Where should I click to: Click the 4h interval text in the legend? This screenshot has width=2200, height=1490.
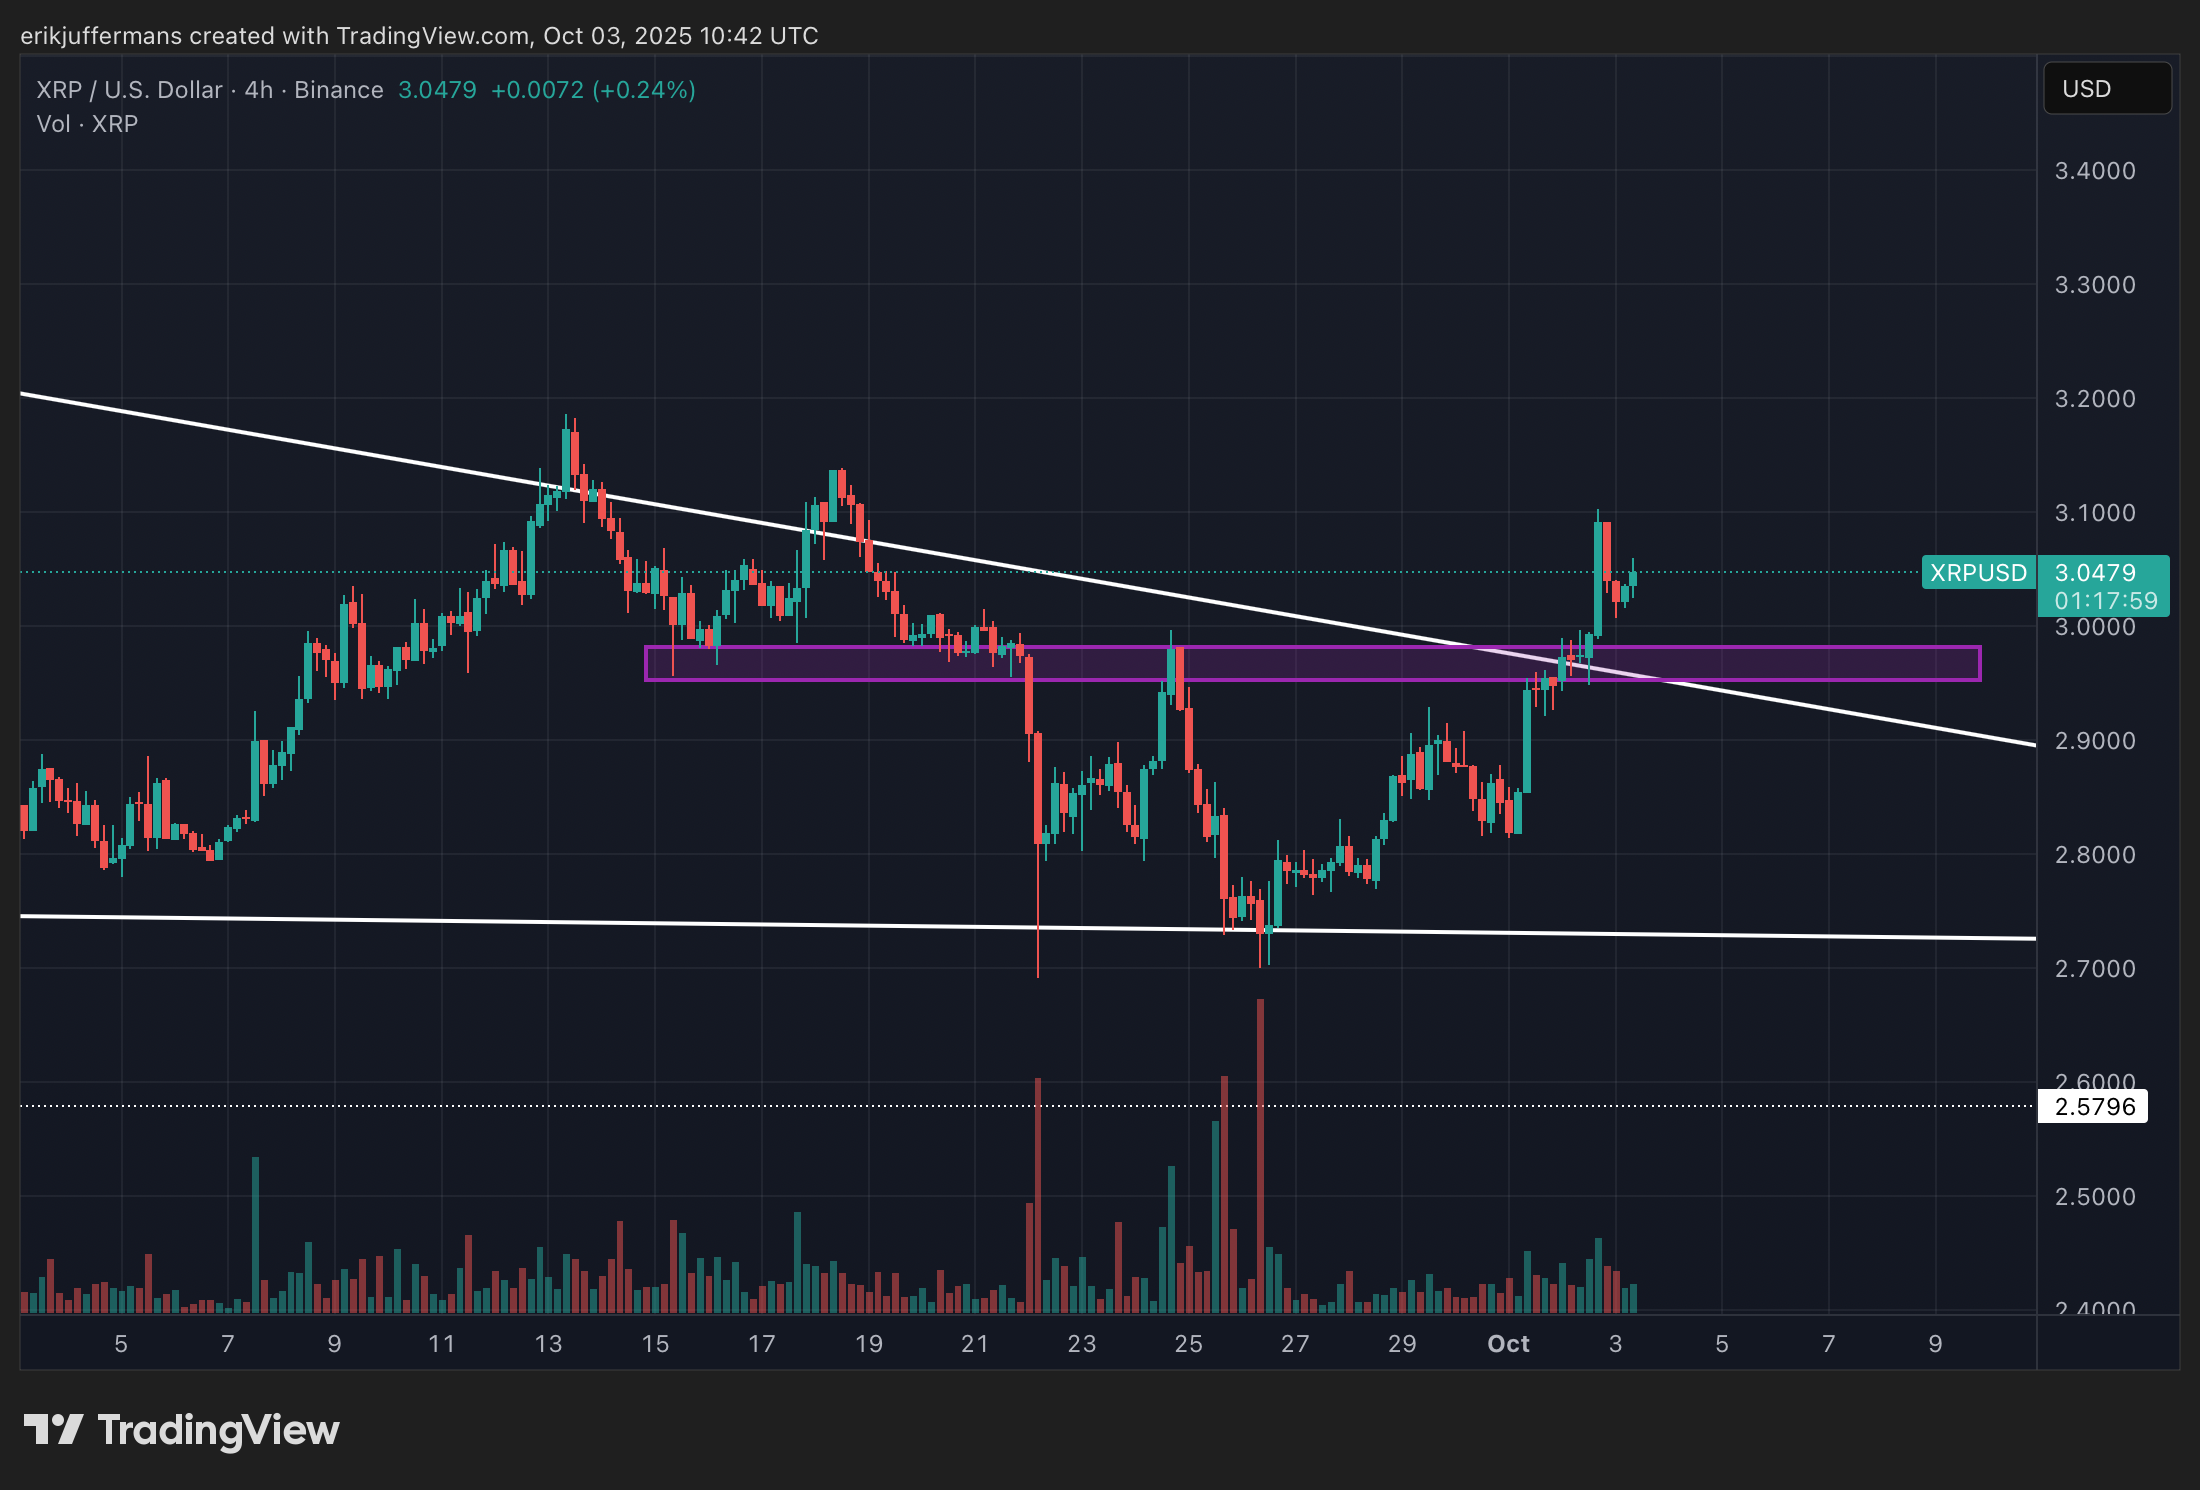point(259,90)
